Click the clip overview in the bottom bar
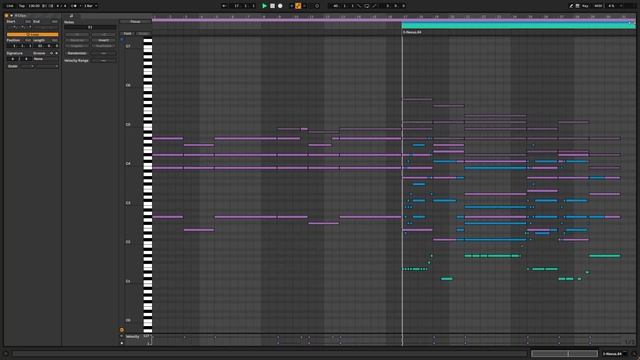 (x=564, y=353)
